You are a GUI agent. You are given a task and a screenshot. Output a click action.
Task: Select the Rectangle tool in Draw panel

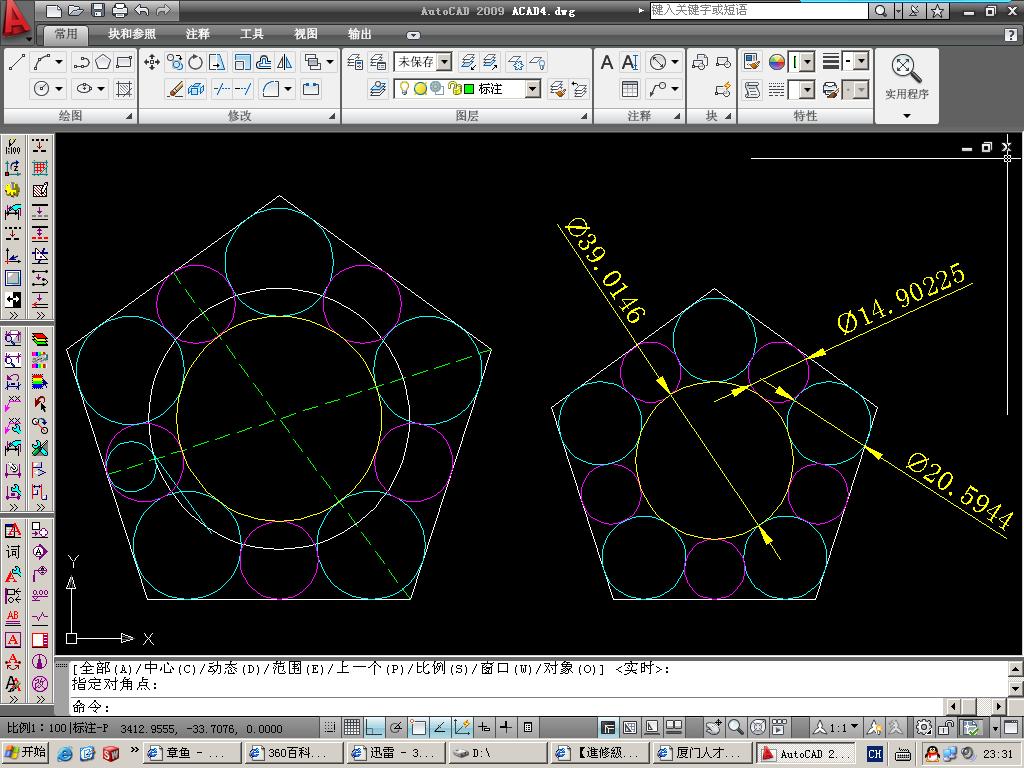pyautogui.click(x=124, y=63)
